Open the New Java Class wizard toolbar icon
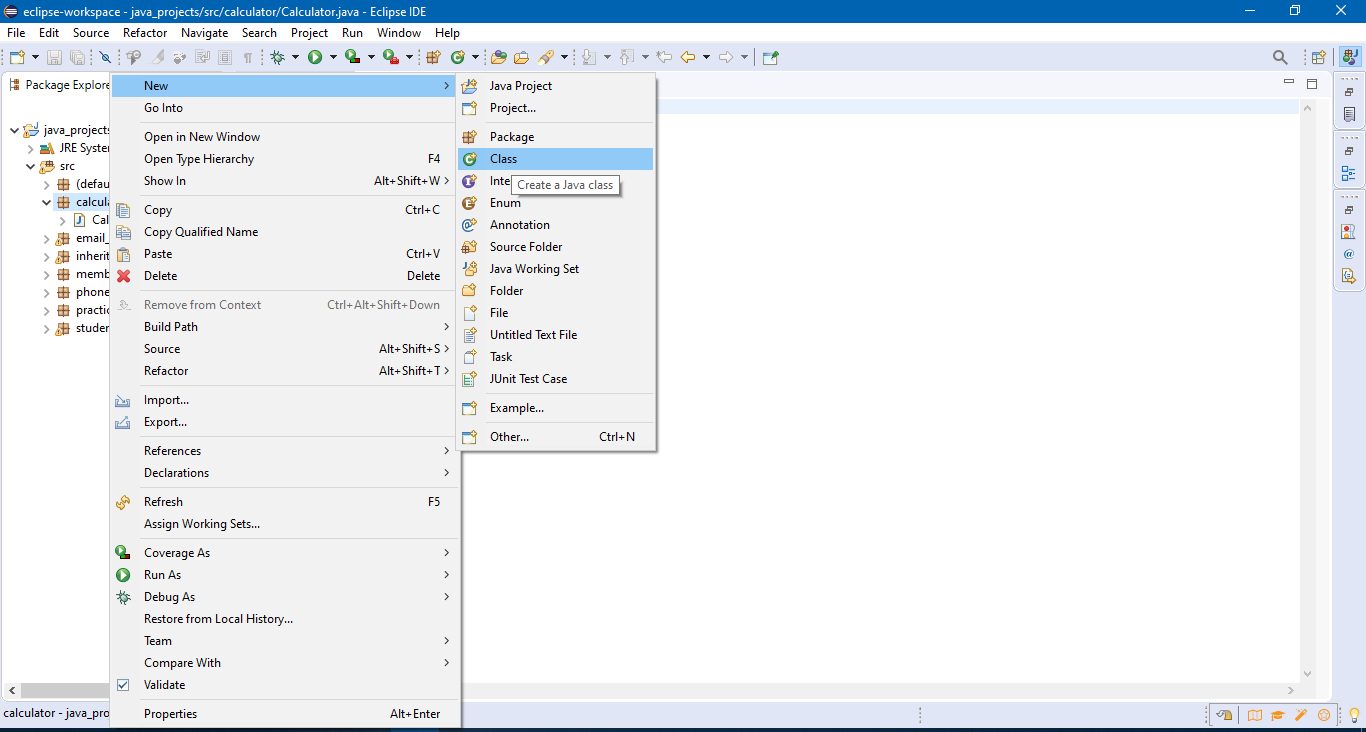Image resolution: width=1366 pixels, height=732 pixels. (458, 57)
